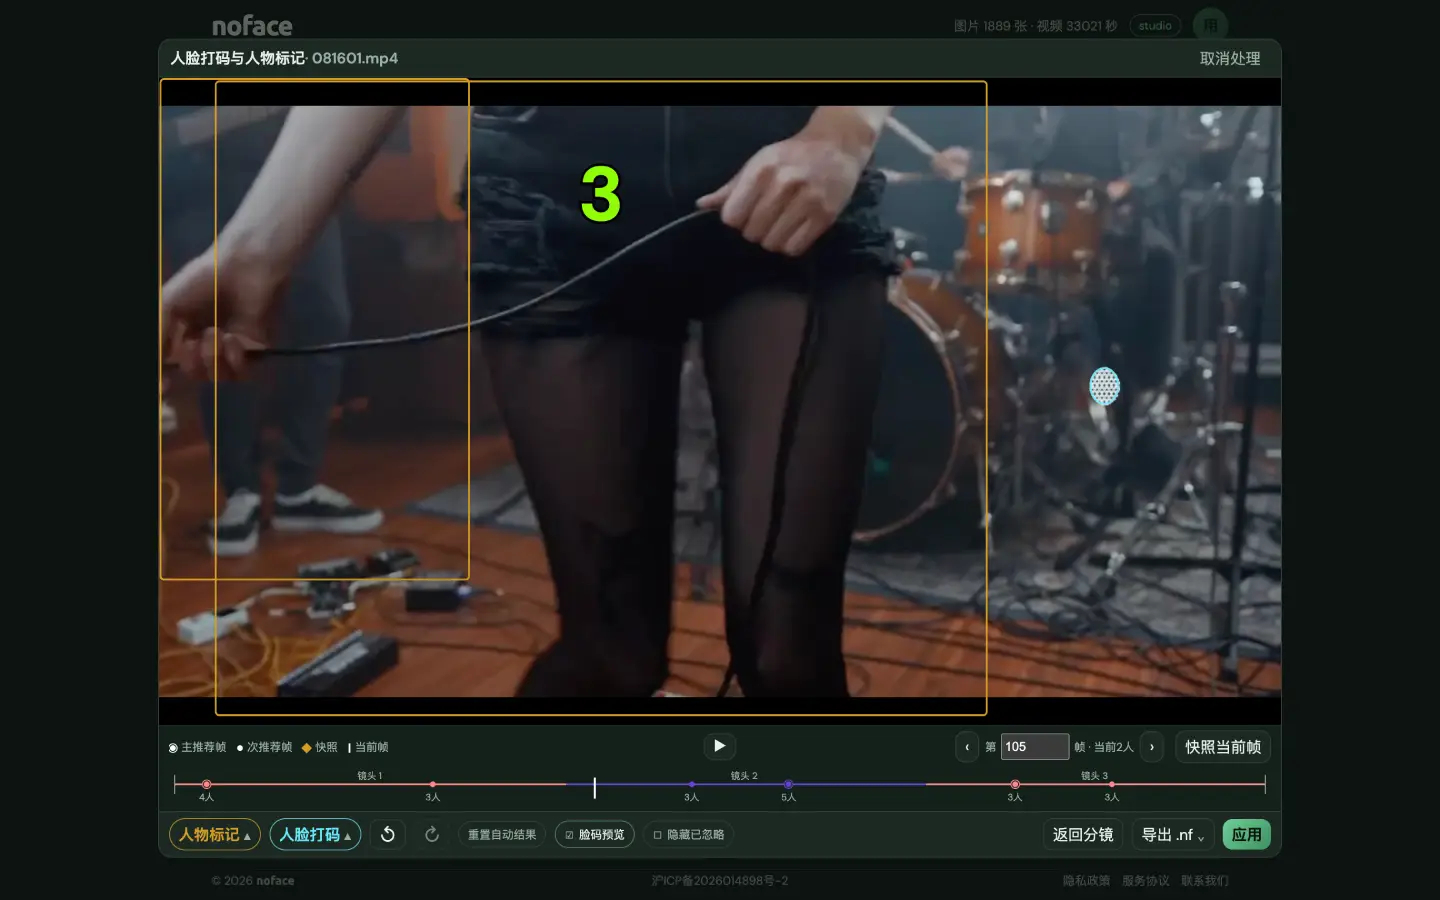This screenshot has height=900, width=1440.
Task: Click the 次推荐帧 legend entry
Action: click(264, 747)
